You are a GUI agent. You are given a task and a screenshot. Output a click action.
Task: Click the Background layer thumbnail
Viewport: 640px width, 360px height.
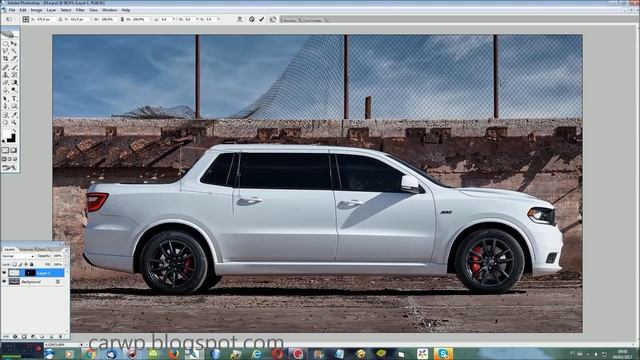tap(14, 282)
